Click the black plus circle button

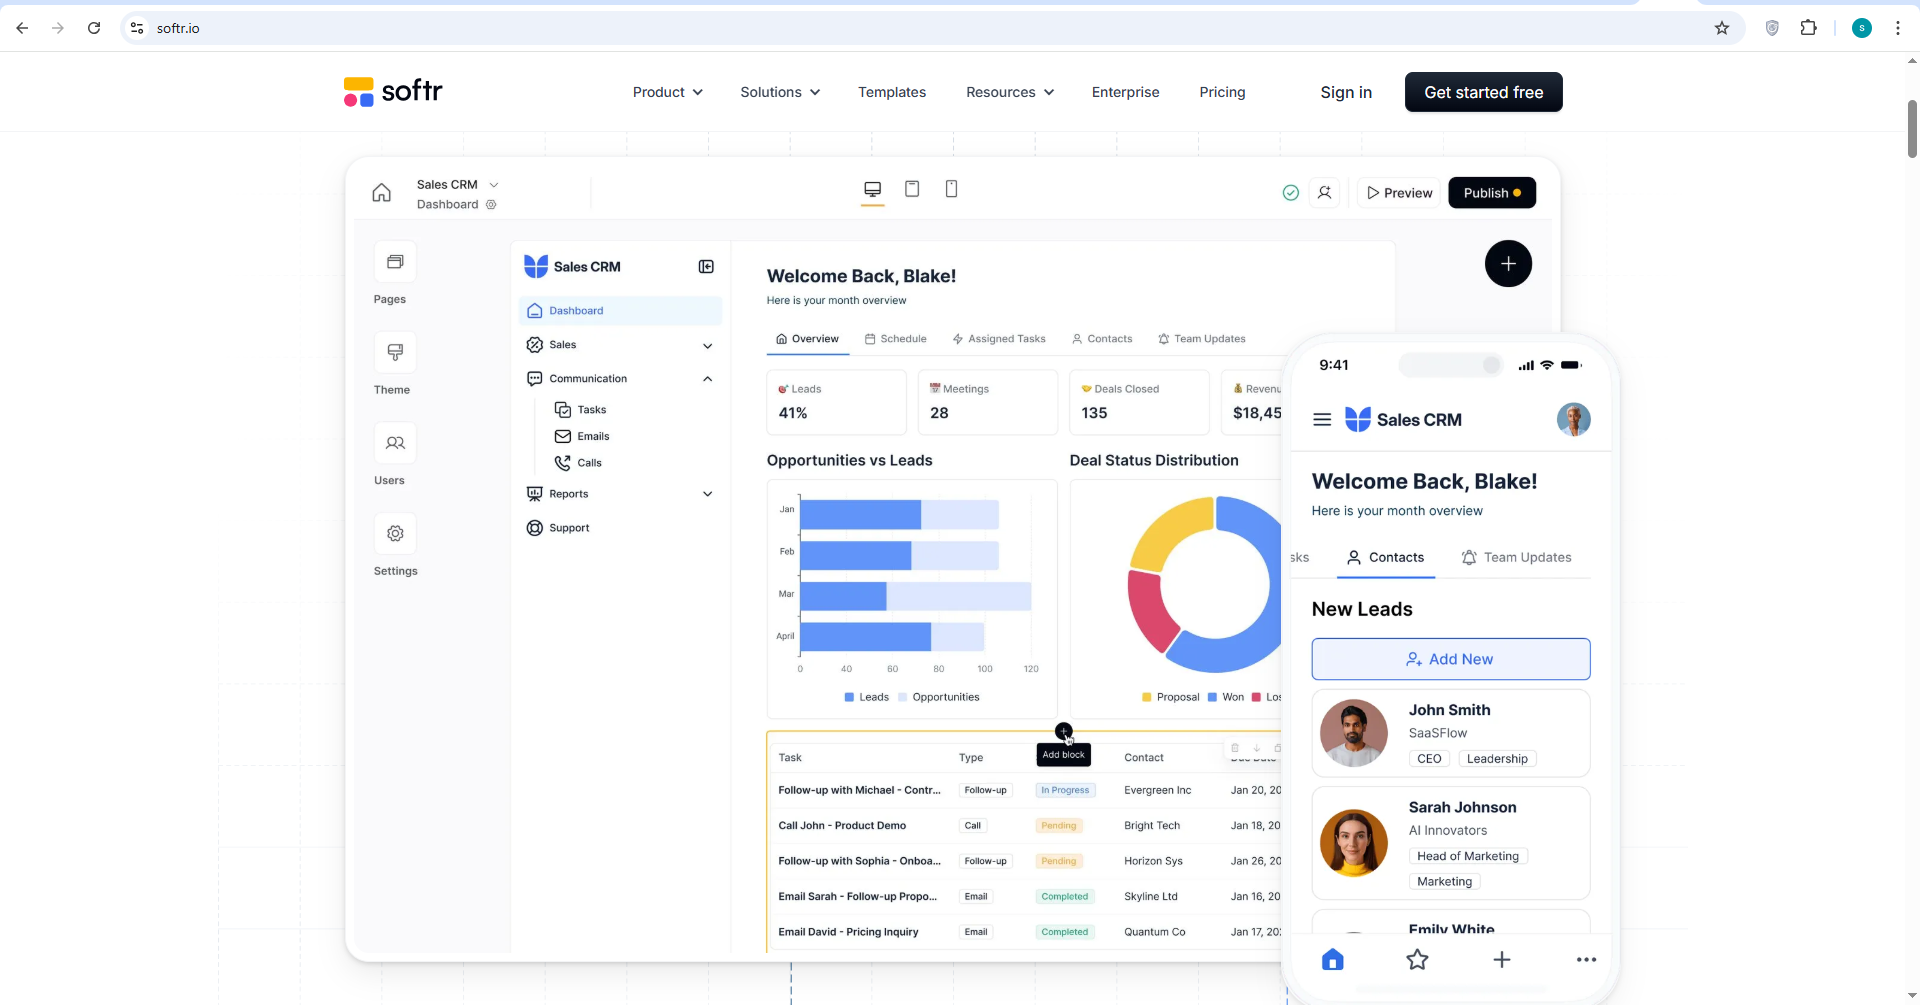click(1508, 264)
